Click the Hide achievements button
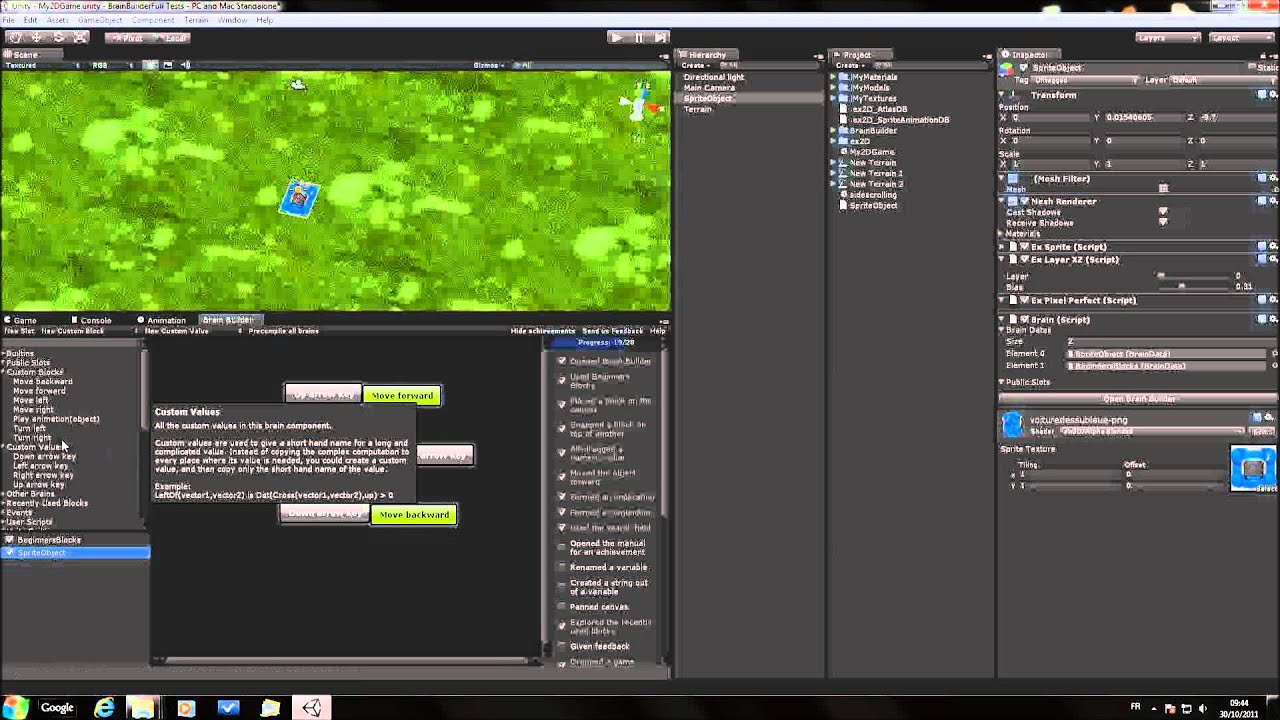 [543, 331]
